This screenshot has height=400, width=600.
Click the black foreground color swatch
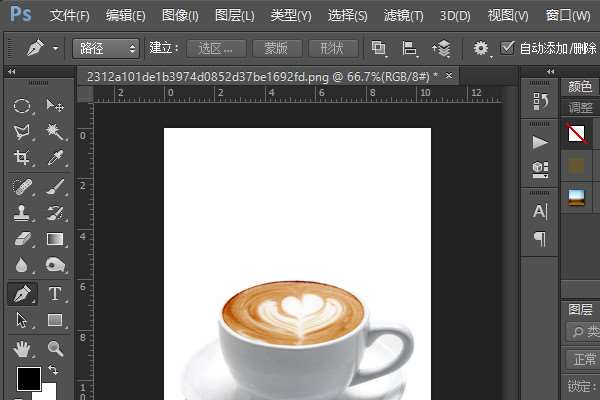point(28,379)
